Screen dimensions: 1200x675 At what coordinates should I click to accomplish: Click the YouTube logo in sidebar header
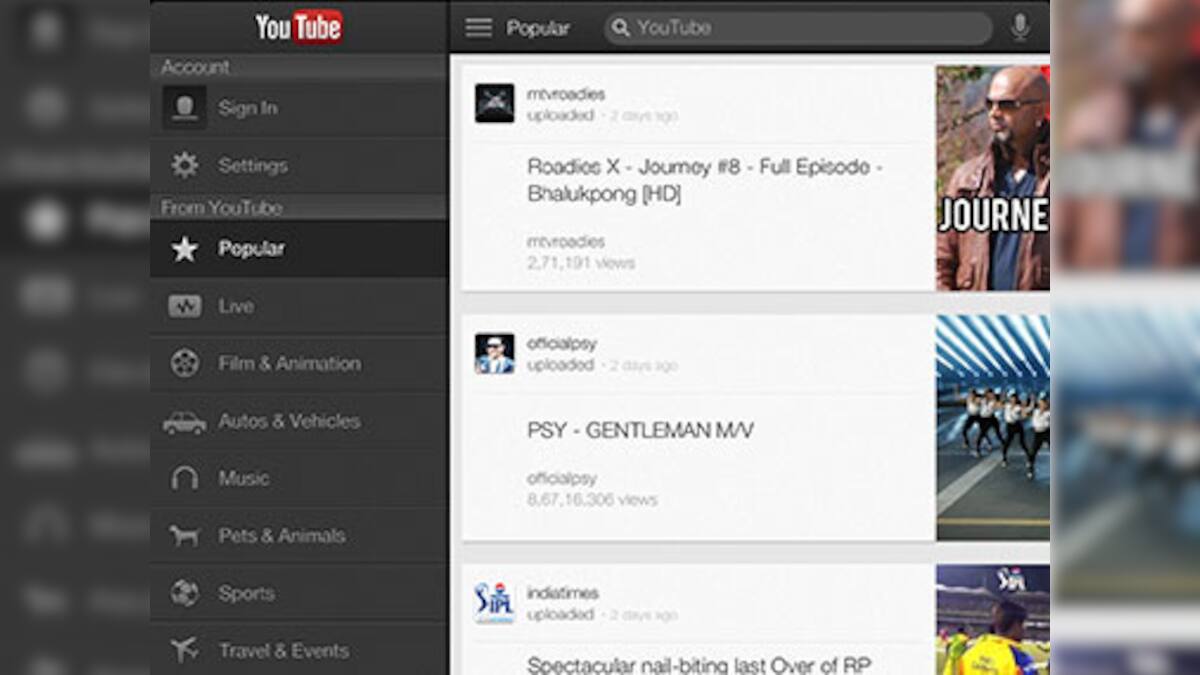tap(299, 27)
